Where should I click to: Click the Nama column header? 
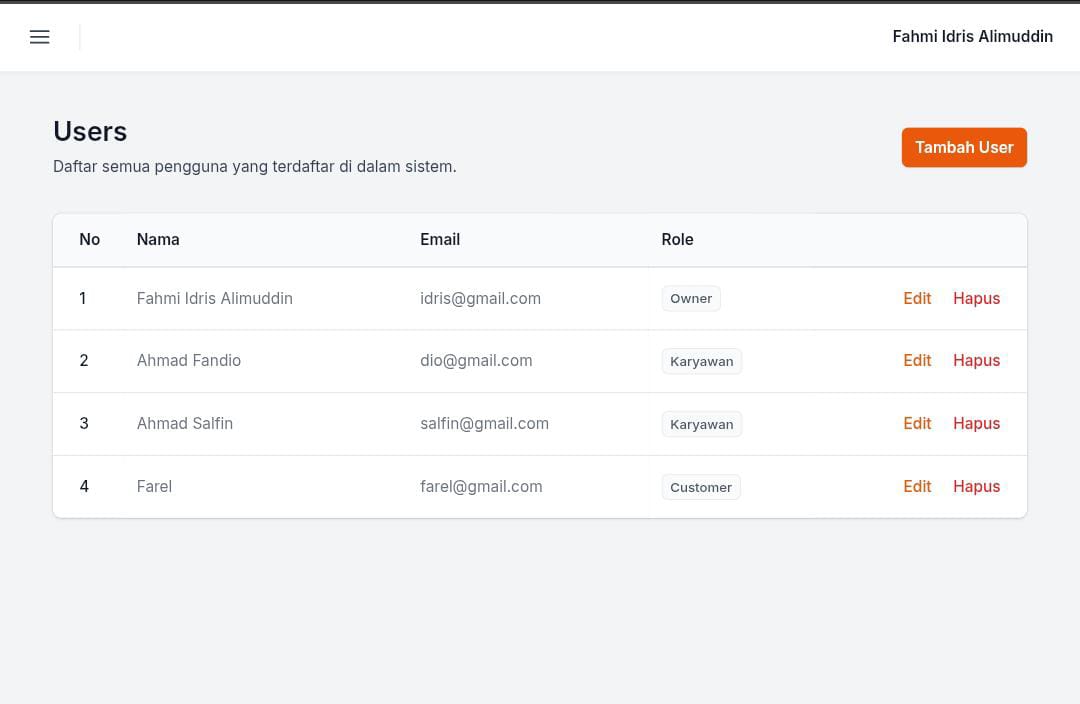pos(158,239)
